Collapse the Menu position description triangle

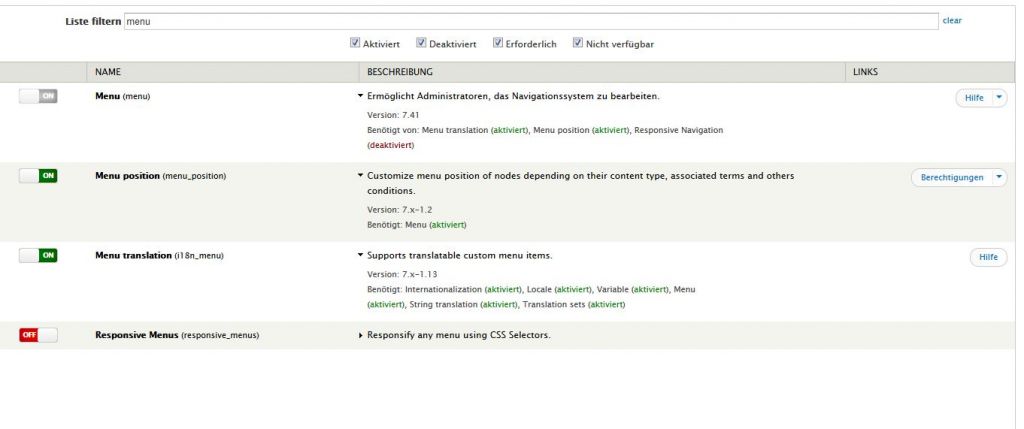[x=360, y=176]
